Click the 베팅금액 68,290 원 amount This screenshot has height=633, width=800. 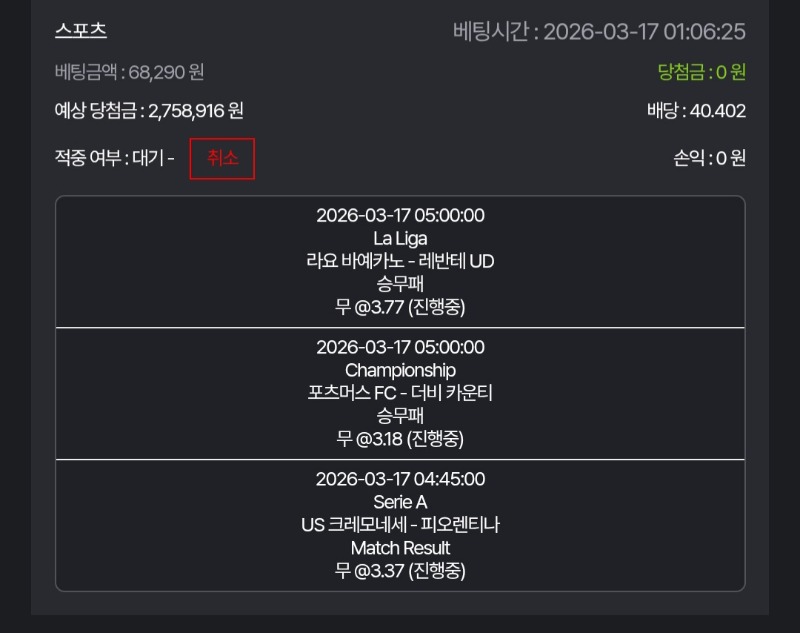pyautogui.click(x=130, y=72)
